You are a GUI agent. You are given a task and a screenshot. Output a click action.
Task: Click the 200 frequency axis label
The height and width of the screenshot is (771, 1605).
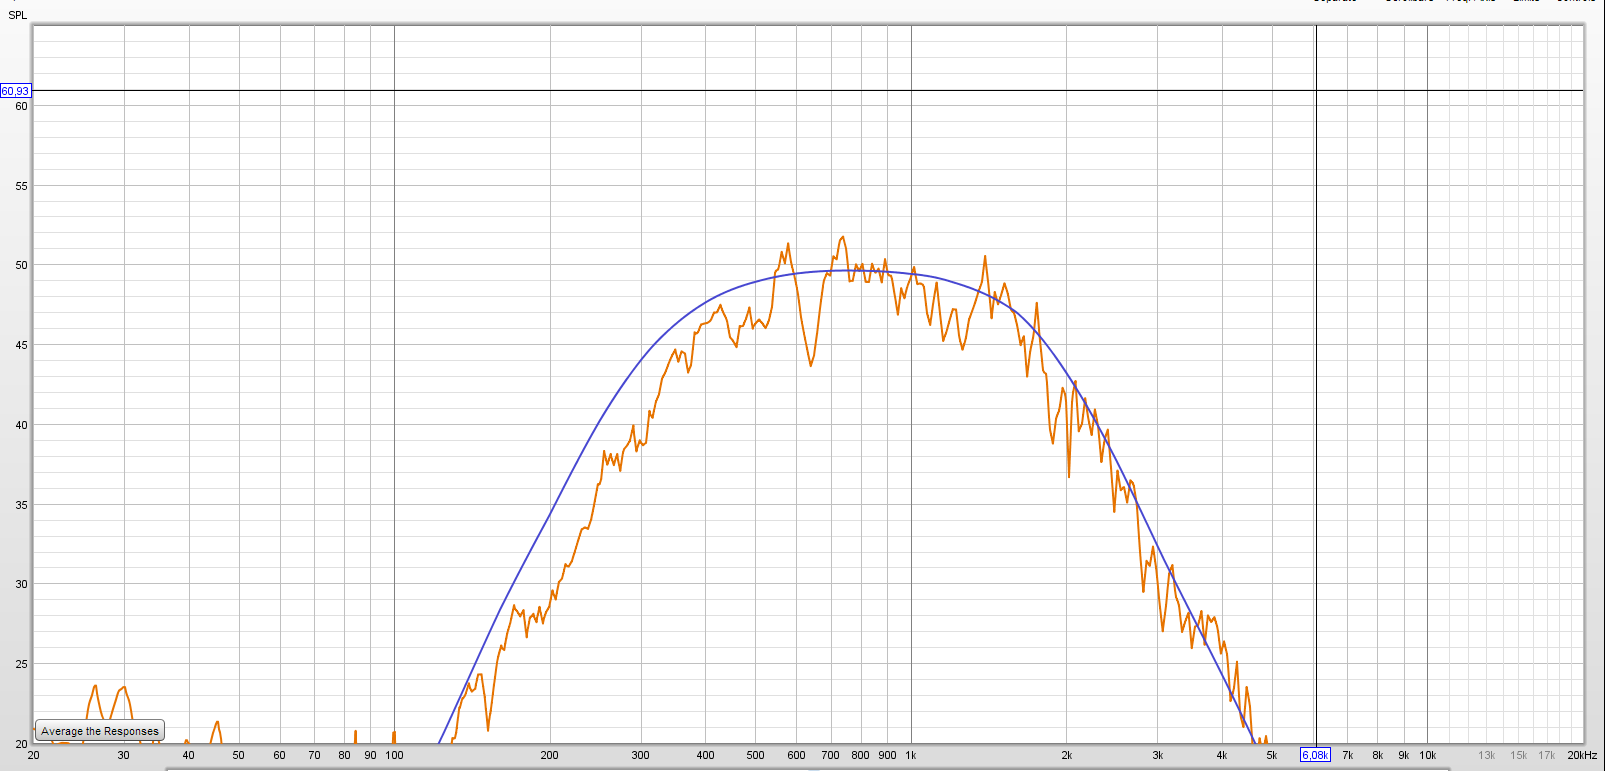pyautogui.click(x=550, y=755)
